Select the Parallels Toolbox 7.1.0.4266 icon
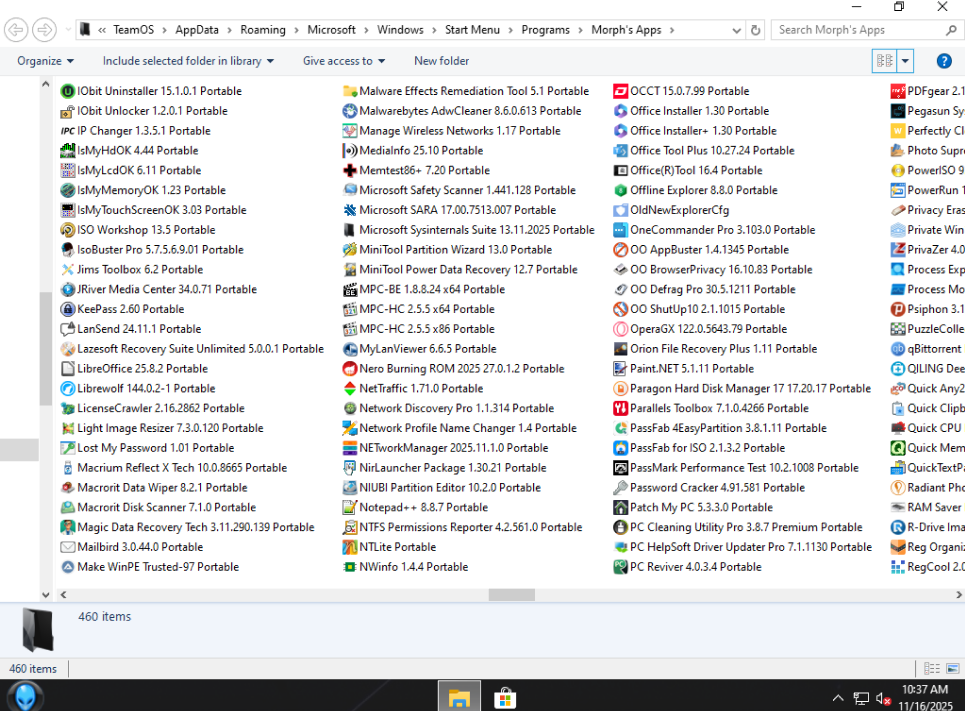Image resolution: width=965 pixels, height=711 pixels. (x=620, y=408)
